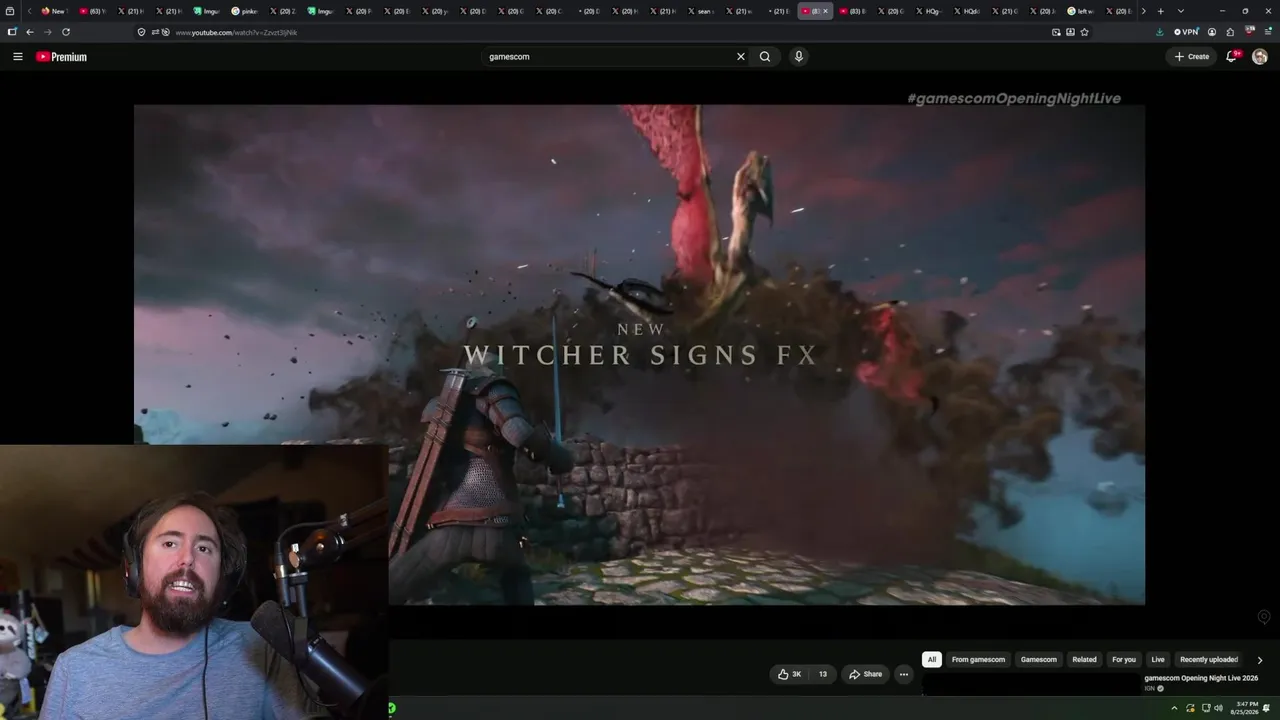Open 'gamescom Opening Night Live 2026' video

(x=1201, y=678)
